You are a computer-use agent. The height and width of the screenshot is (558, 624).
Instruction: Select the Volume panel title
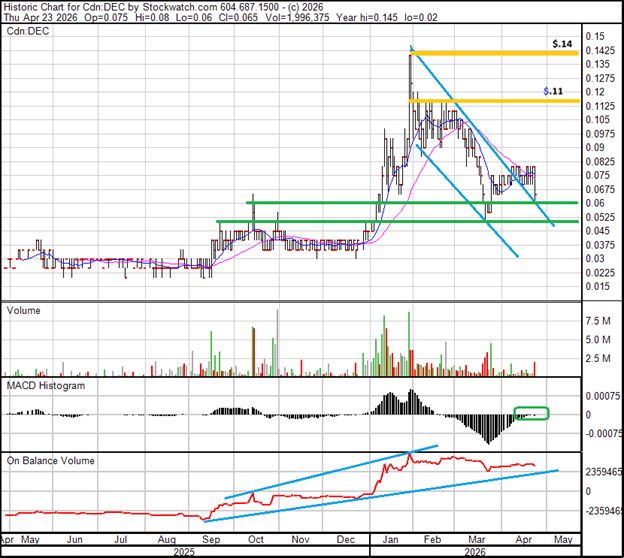click(x=25, y=310)
